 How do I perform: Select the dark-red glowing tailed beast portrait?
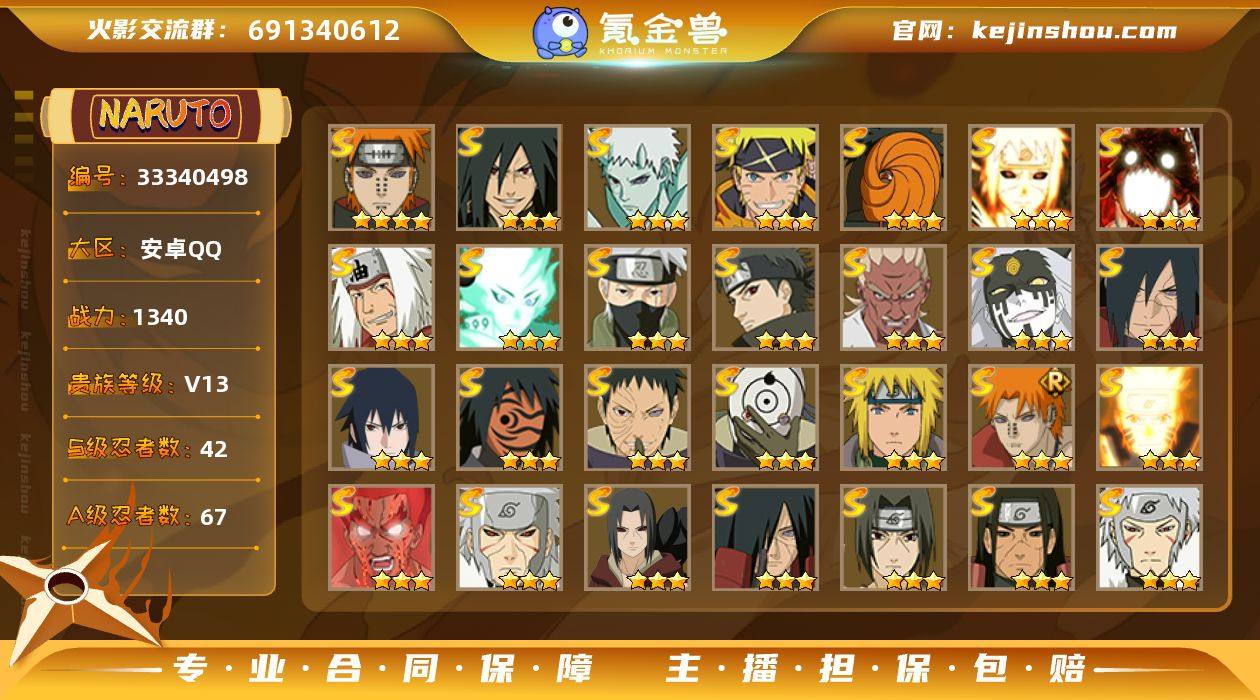tap(1149, 178)
